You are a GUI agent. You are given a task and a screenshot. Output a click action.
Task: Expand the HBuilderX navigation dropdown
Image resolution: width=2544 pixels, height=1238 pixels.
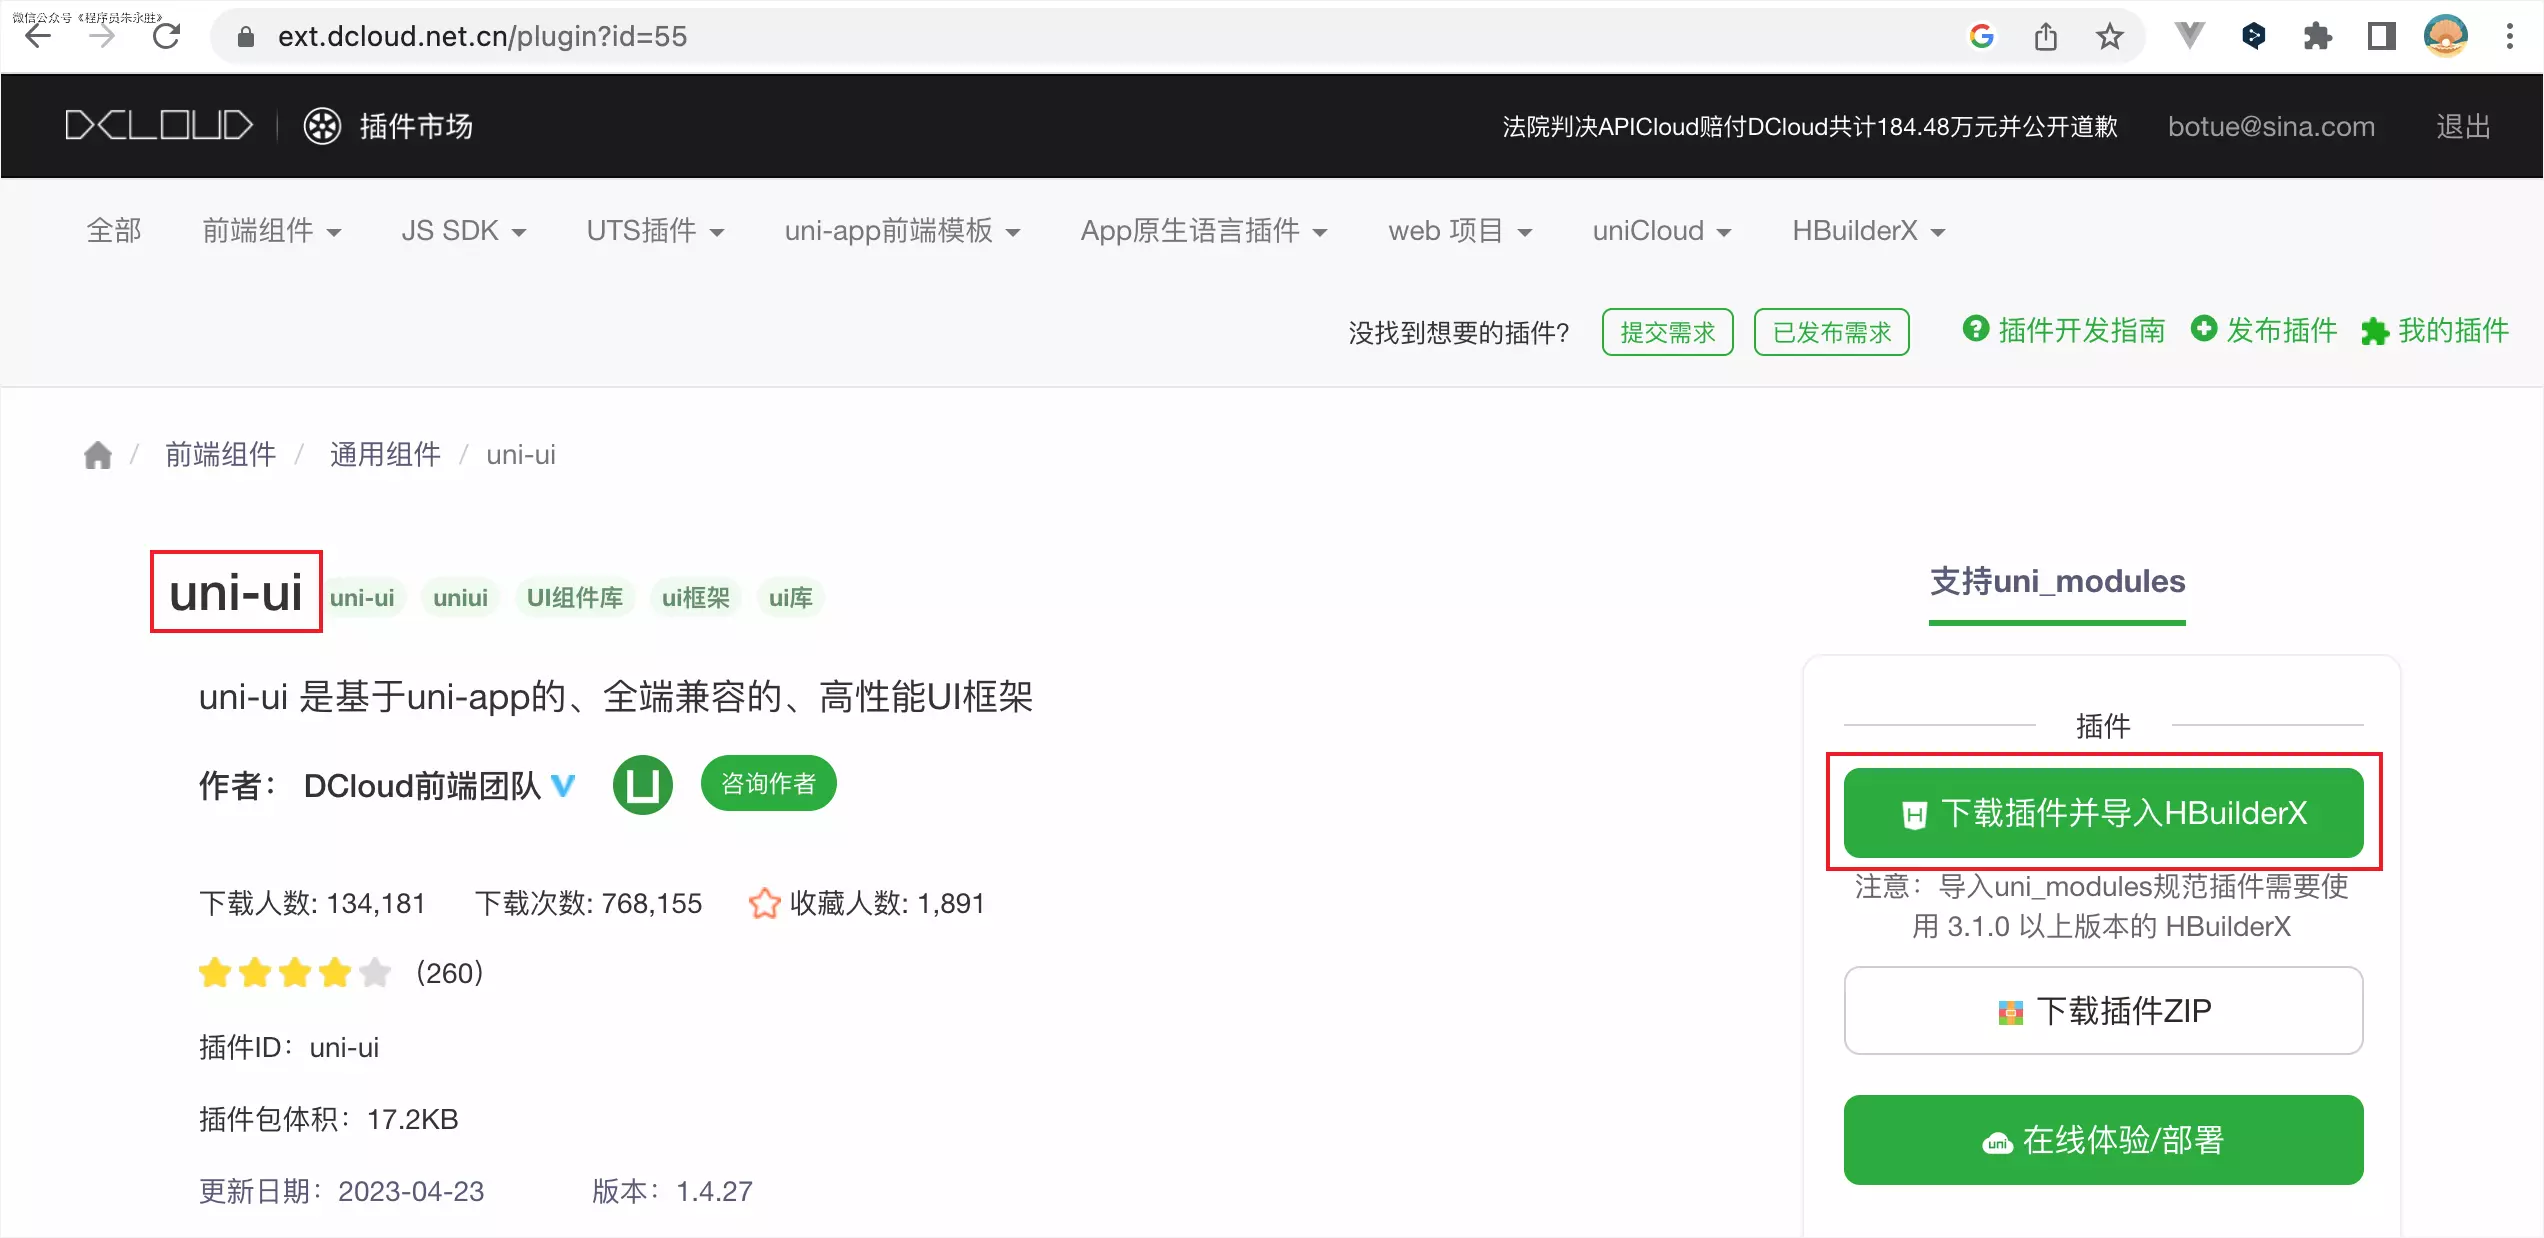coord(1866,230)
